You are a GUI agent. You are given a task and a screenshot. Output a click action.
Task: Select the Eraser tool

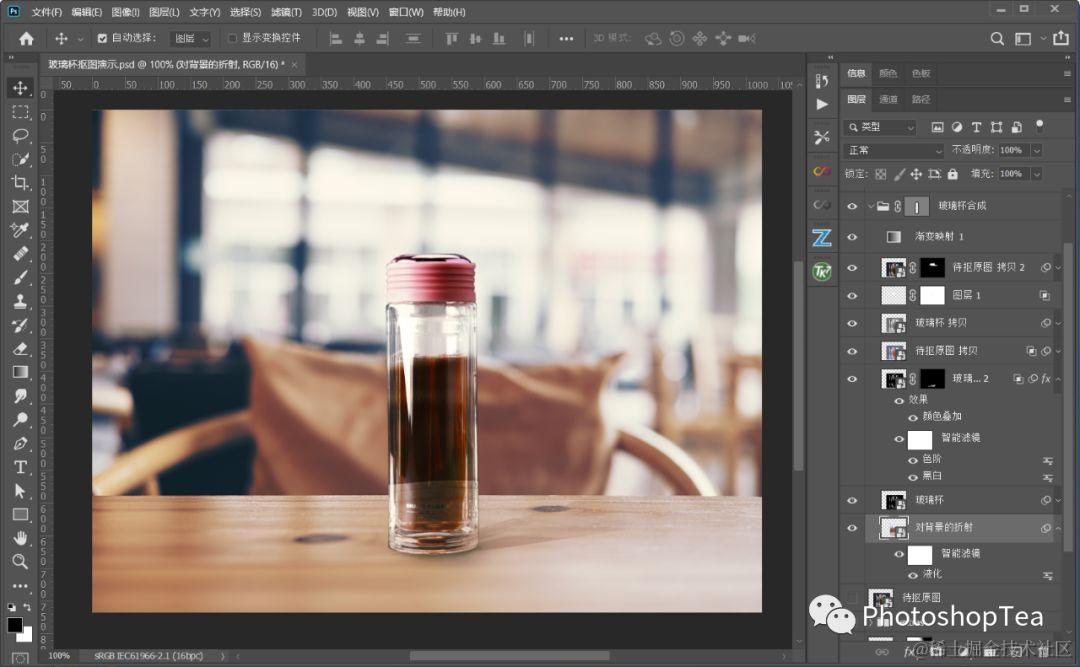tap(20, 349)
